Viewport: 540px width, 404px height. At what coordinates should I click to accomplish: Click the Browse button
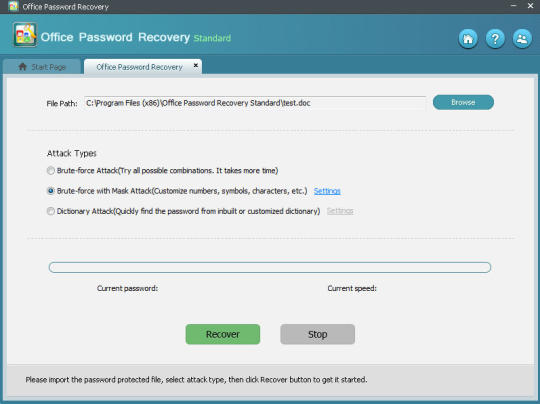463,102
